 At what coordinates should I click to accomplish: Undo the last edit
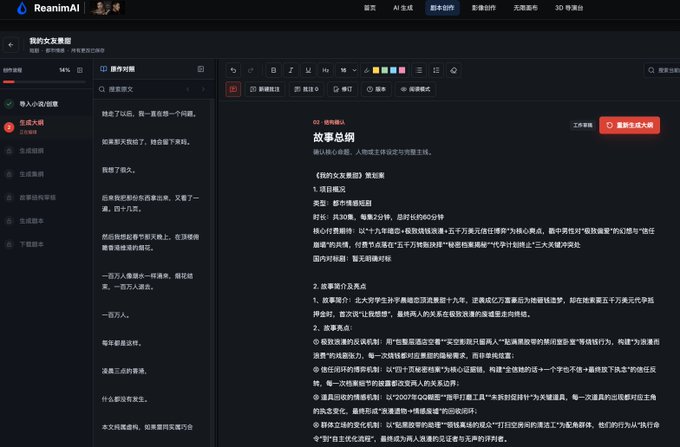coord(233,70)
